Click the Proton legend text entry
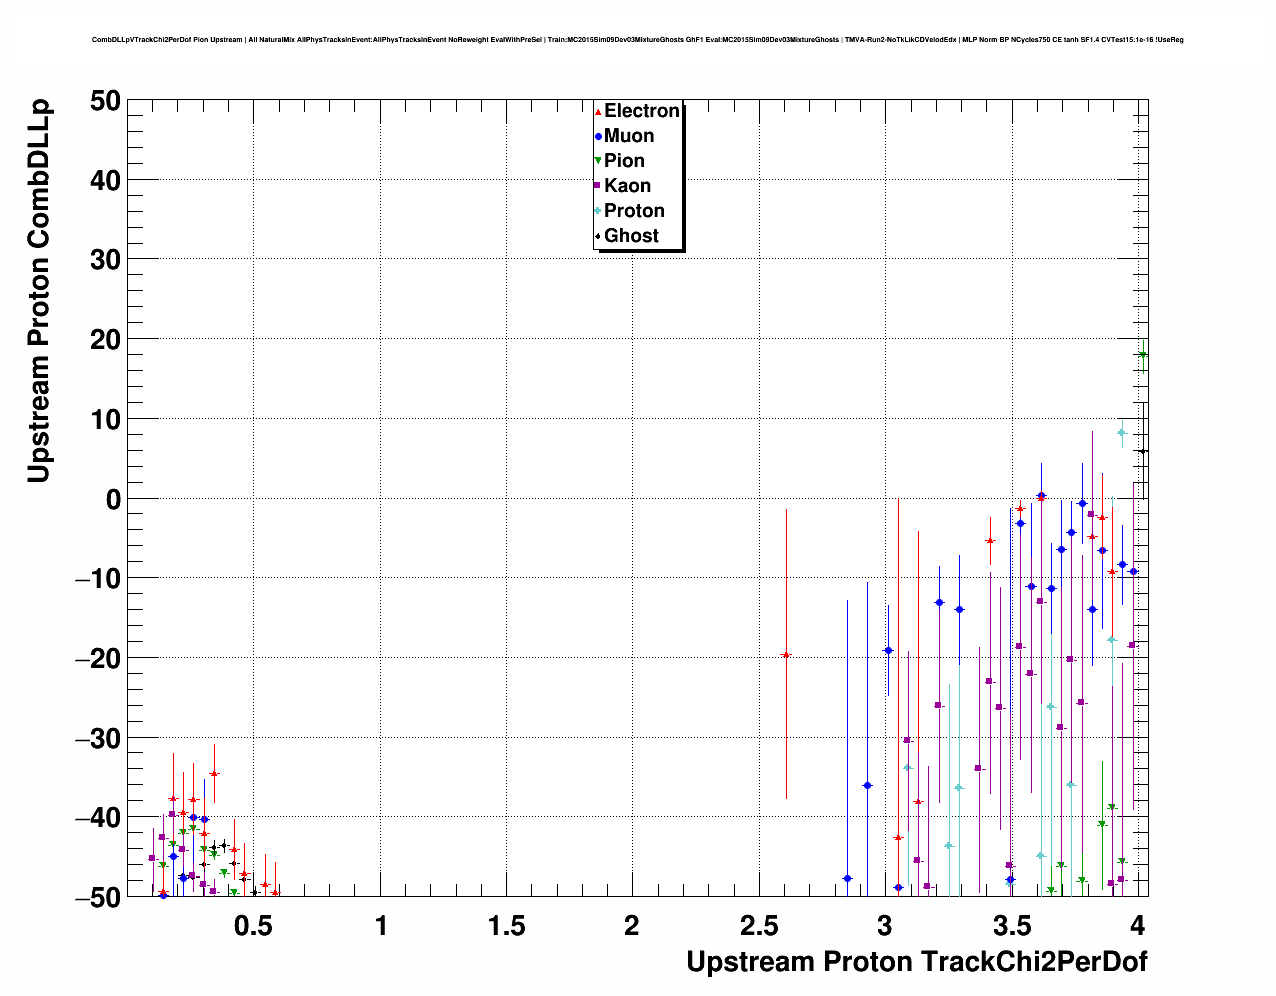This screenshot has height=996, width=1276. pyautogui.click(x=634, y=211)
